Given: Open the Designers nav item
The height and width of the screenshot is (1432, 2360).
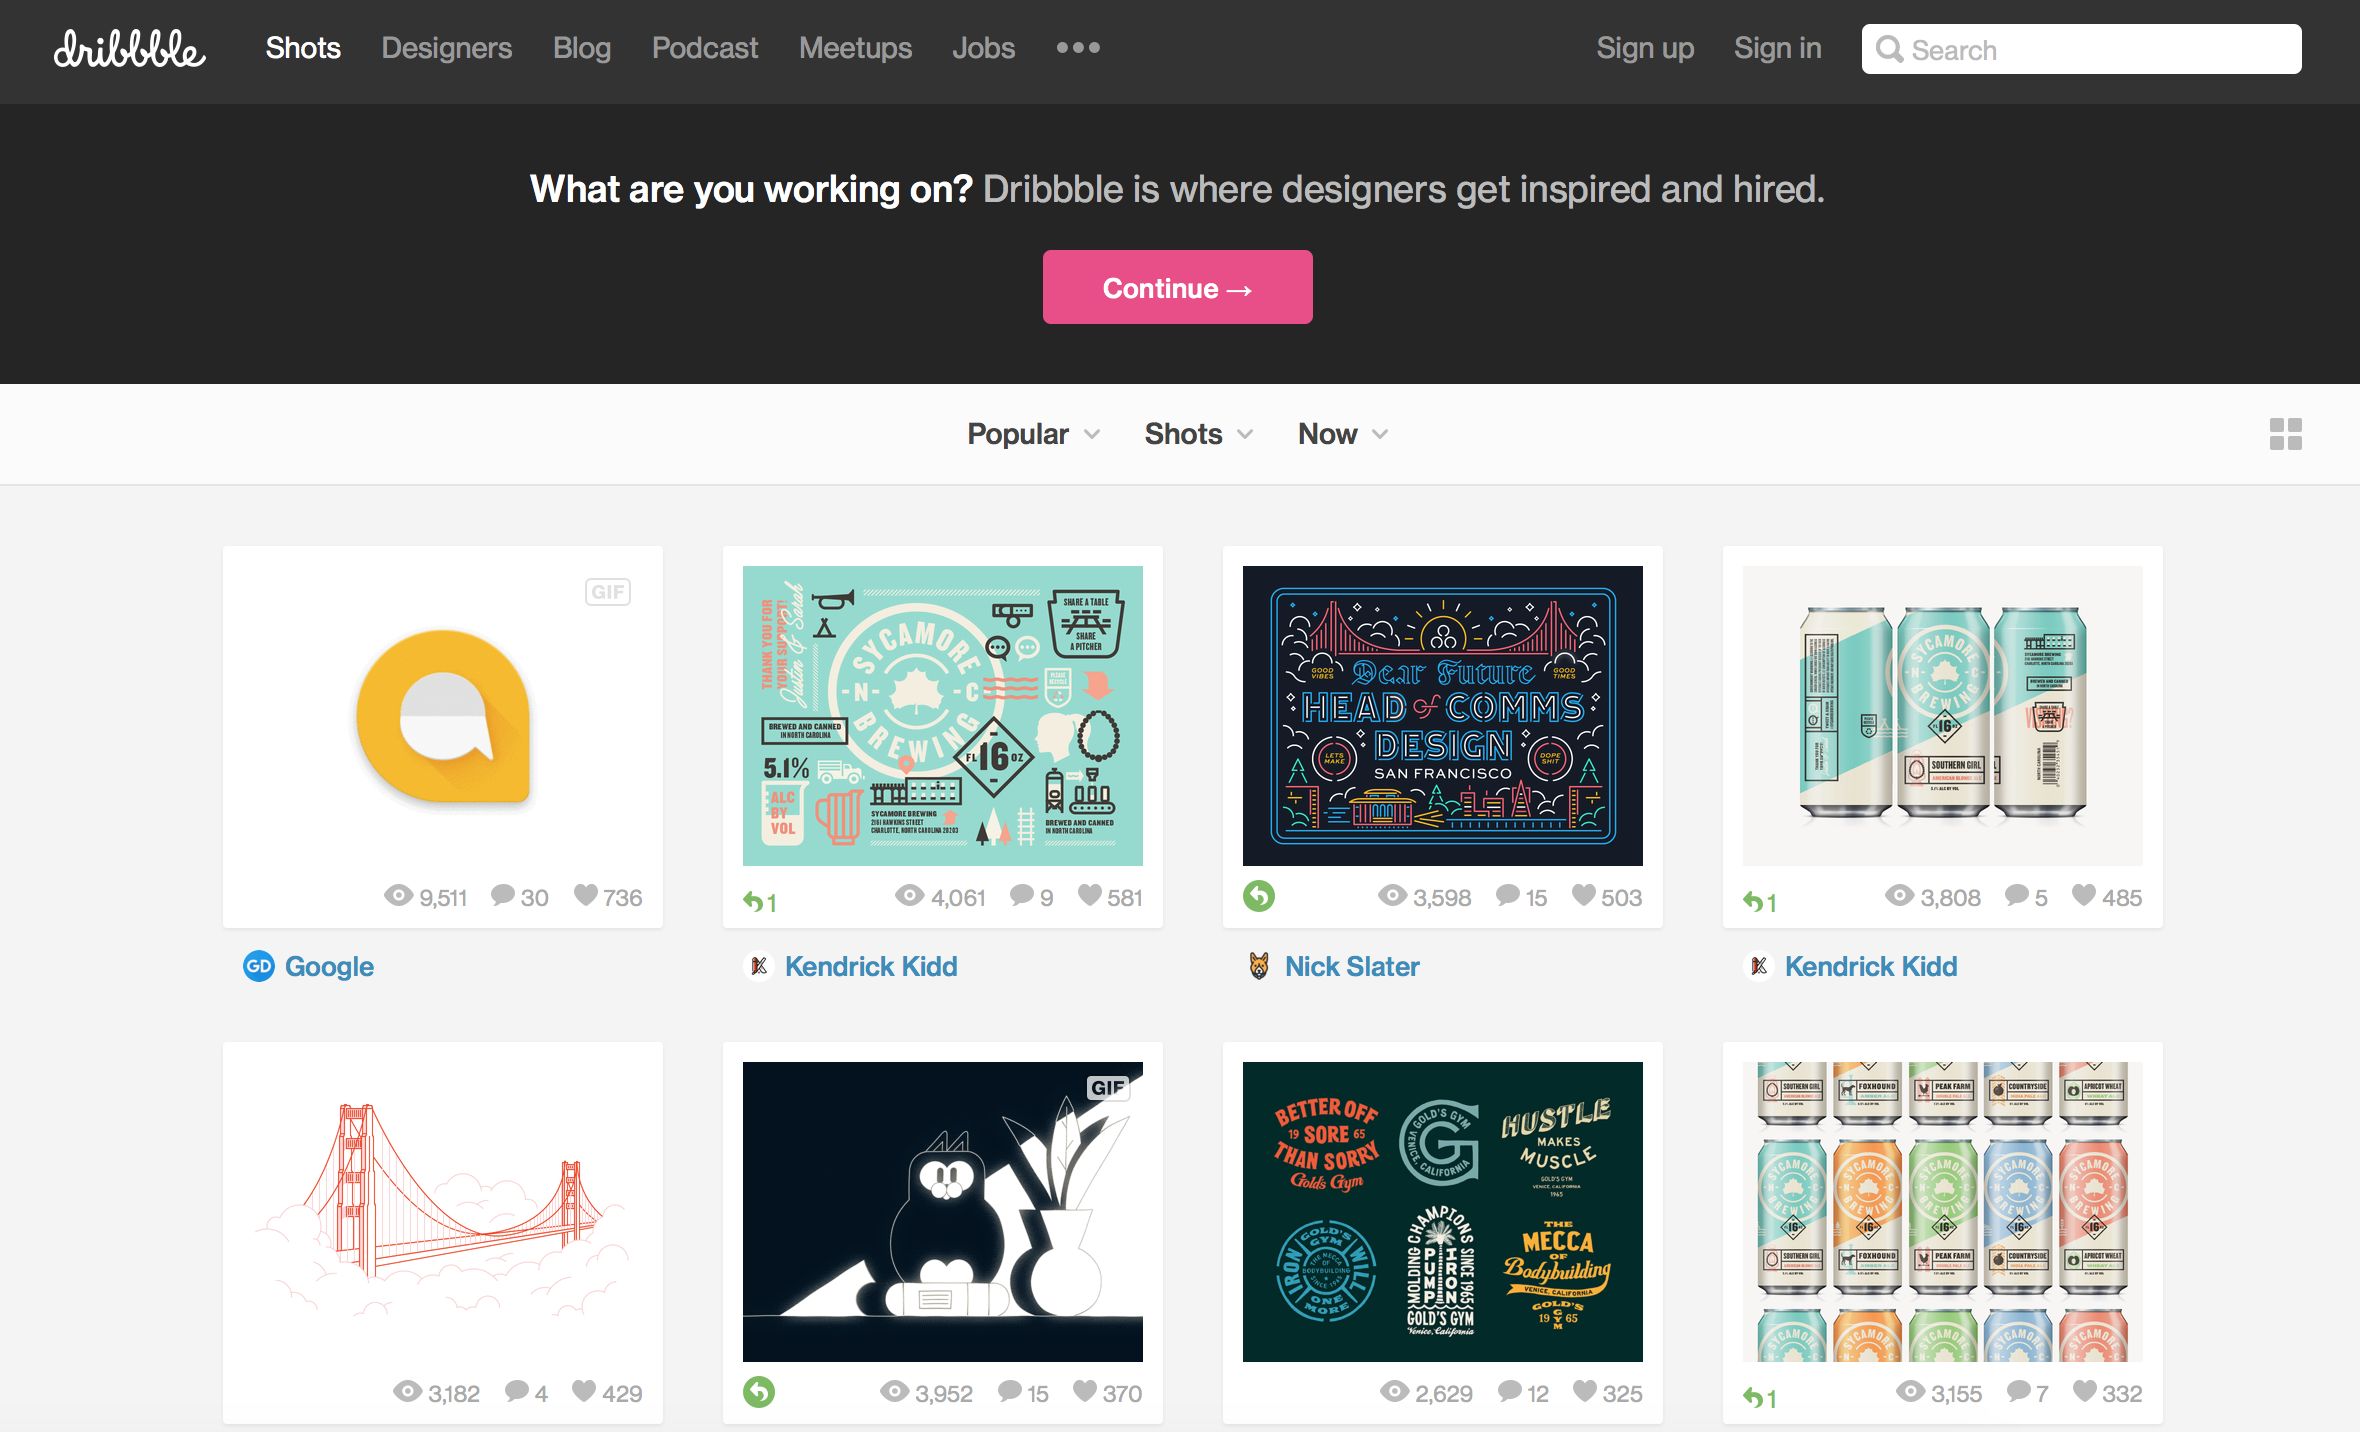Looking at the screenshot, I should [x=447, y=48].
